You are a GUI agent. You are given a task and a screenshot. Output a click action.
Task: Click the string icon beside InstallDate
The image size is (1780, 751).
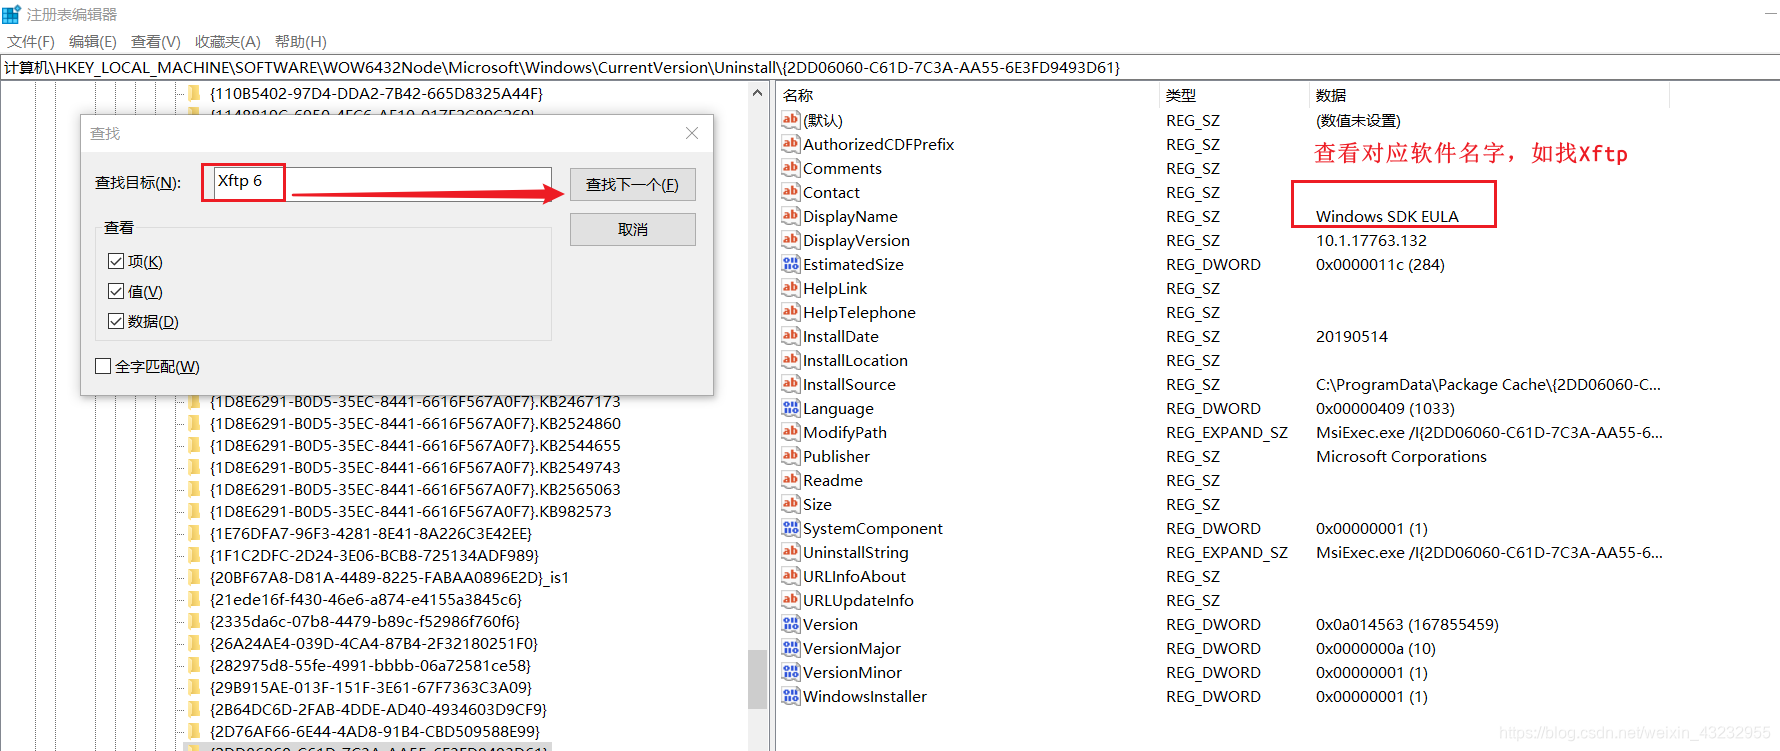[x=791, y=336]
